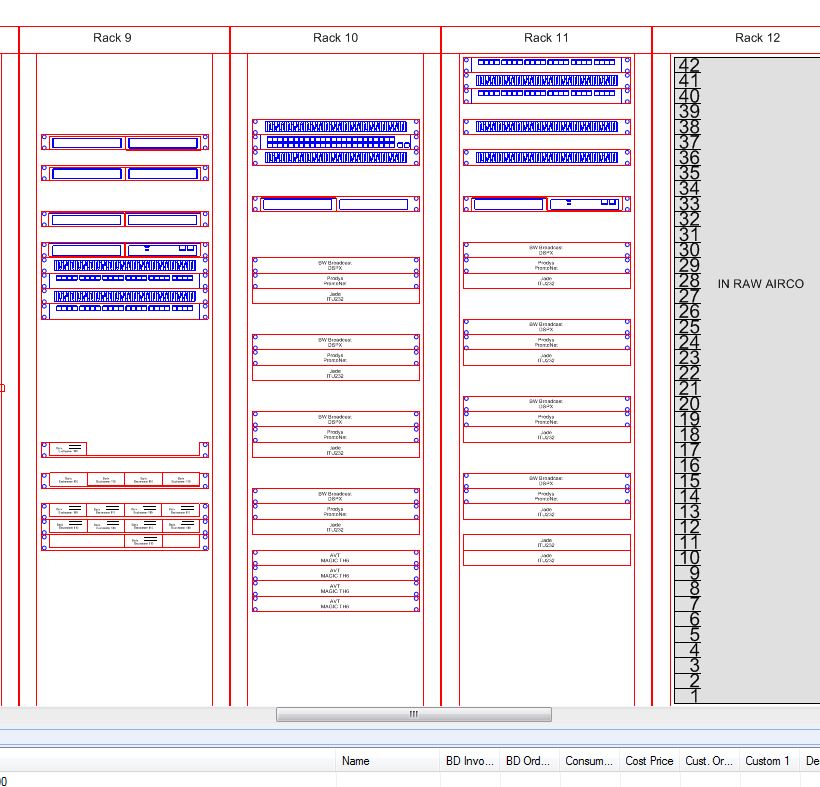
Task: Click the BD Invo... column header
Action: [x=470, y=761]
